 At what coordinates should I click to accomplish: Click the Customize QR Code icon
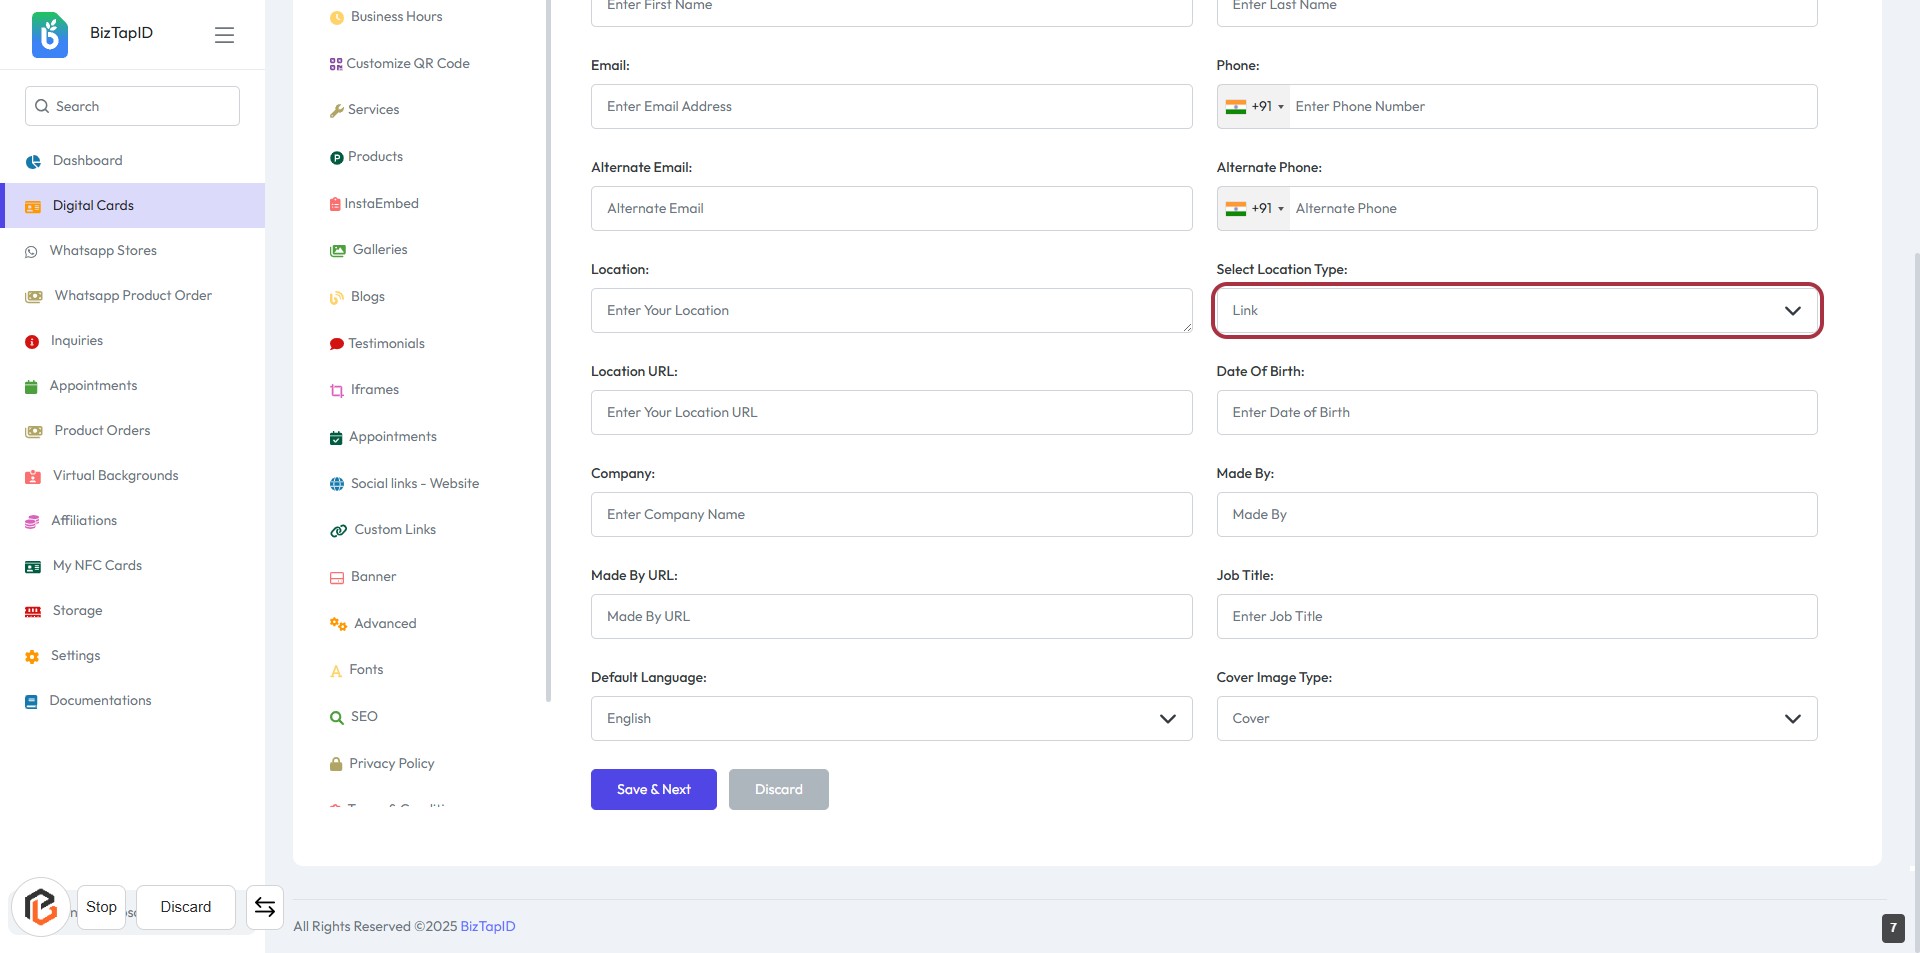336,64
